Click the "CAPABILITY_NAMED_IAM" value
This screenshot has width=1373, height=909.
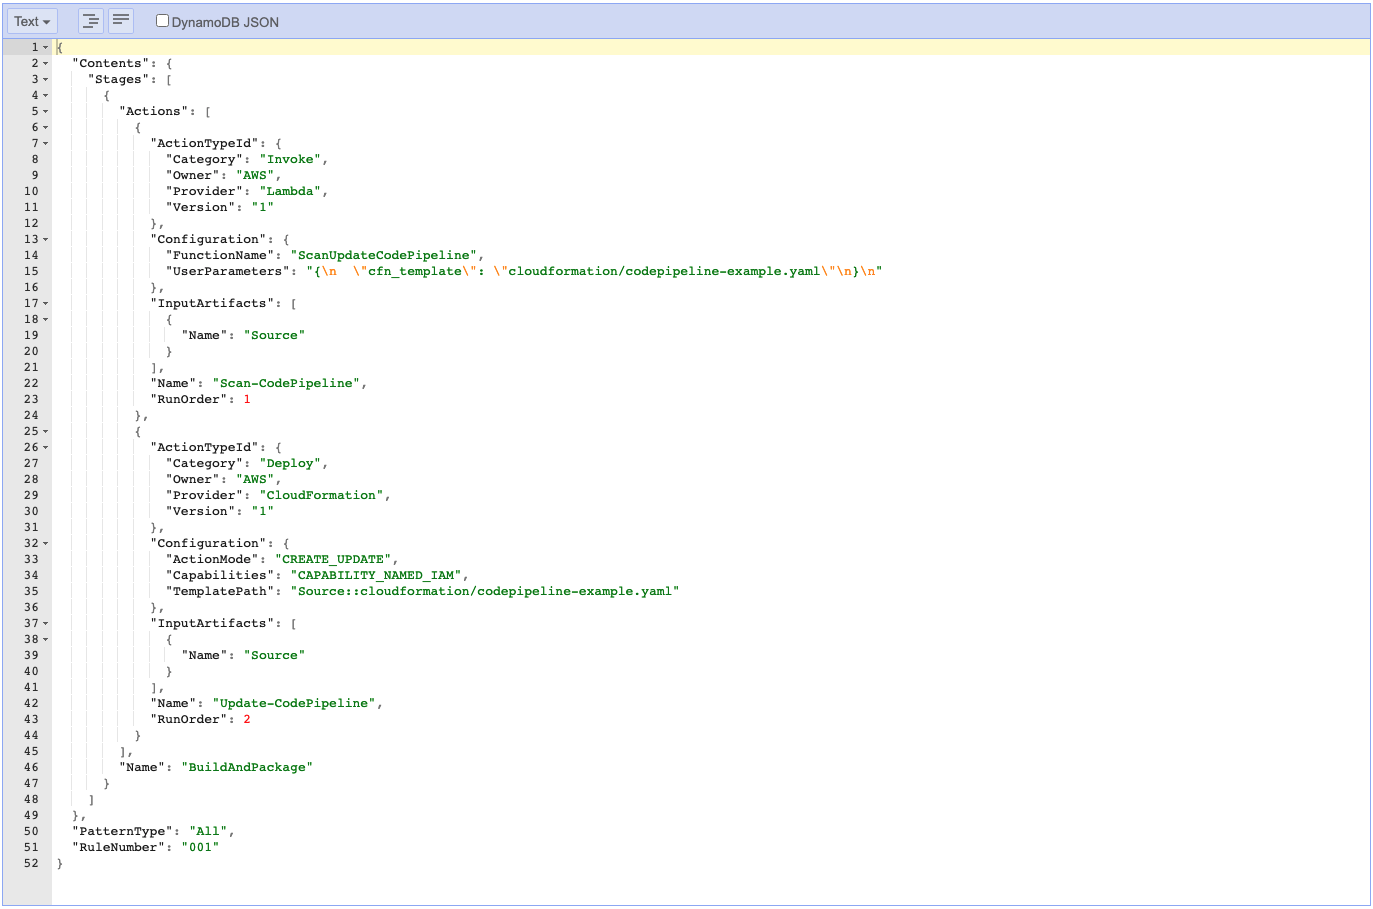[x=376, y=576]
